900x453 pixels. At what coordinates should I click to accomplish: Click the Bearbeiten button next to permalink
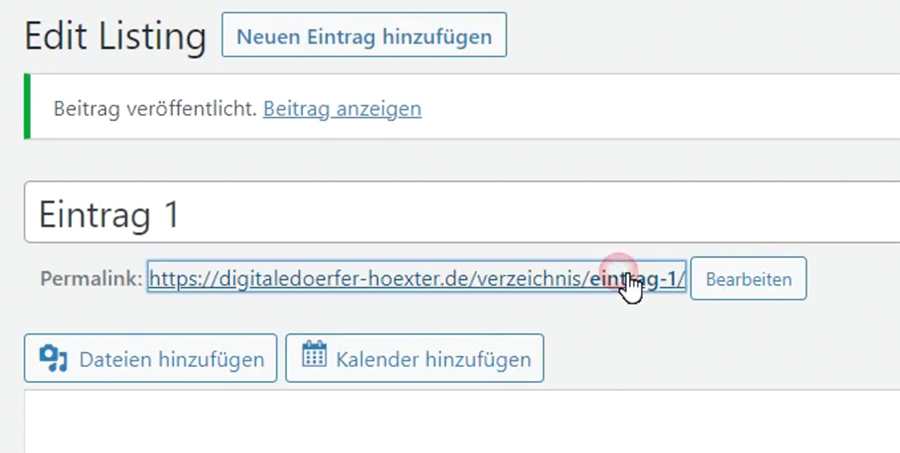(x=748, y=279)
